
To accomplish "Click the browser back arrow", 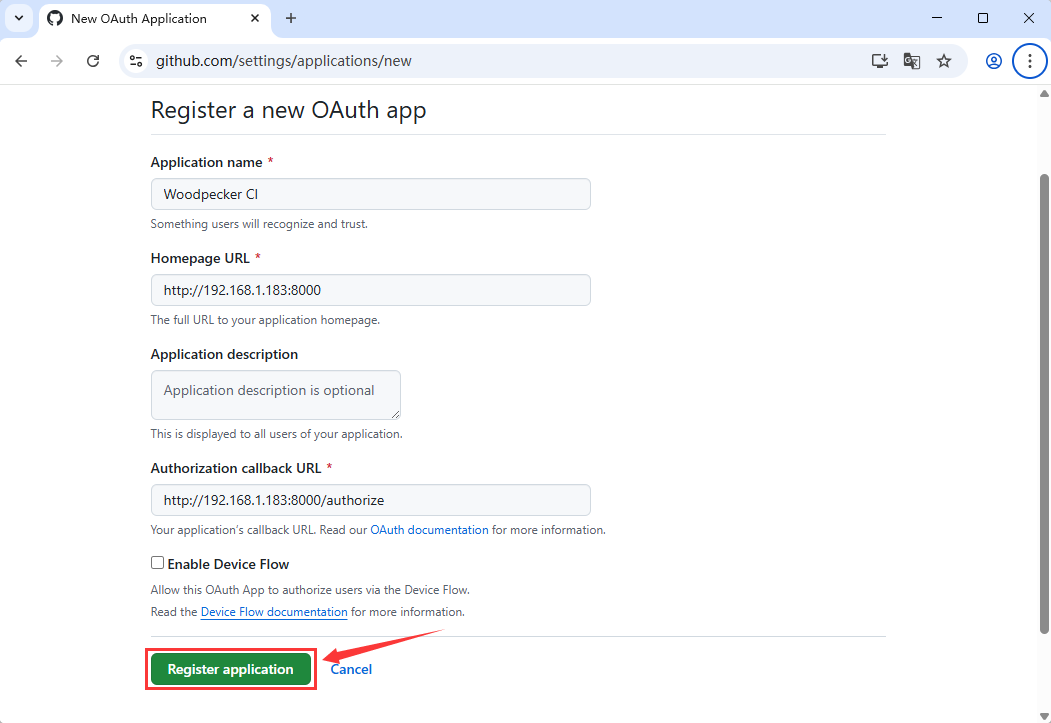I will pyautogui.click(x=21, y=61).
